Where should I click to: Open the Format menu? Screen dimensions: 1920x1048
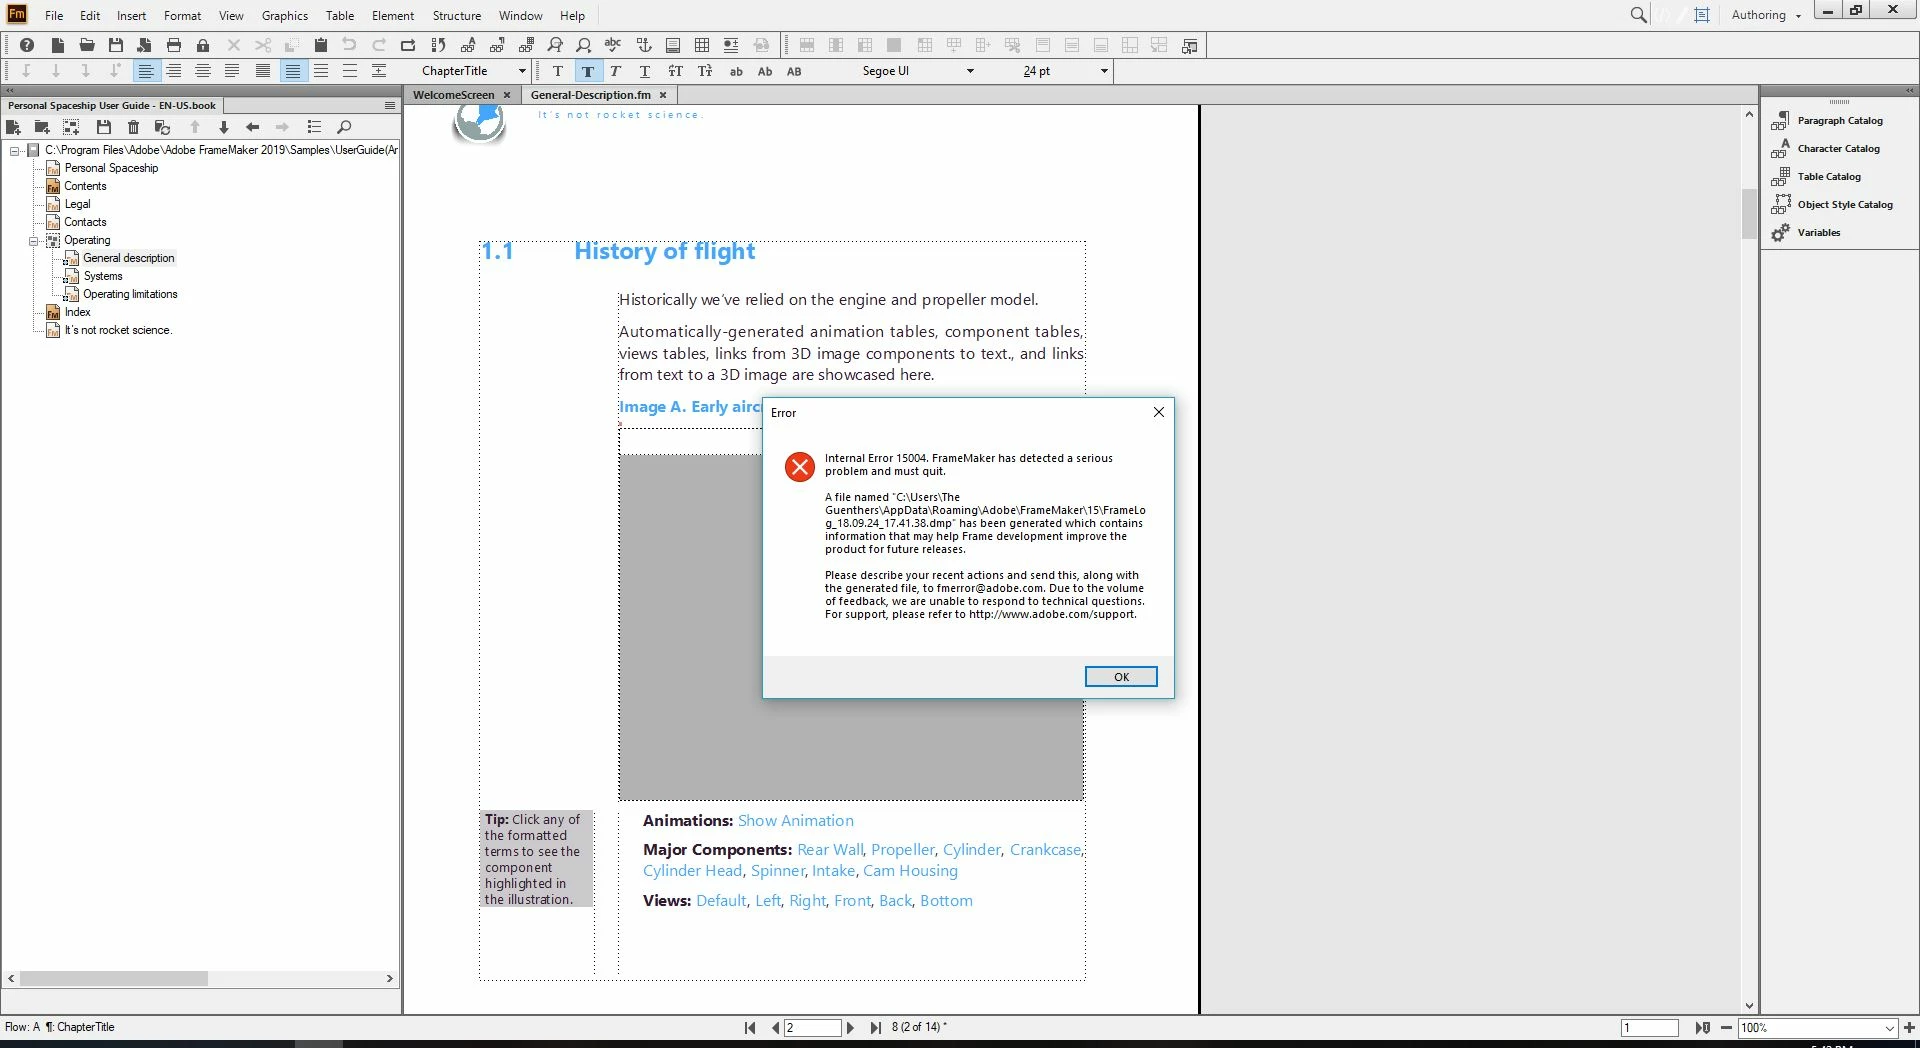coord(182,15)
